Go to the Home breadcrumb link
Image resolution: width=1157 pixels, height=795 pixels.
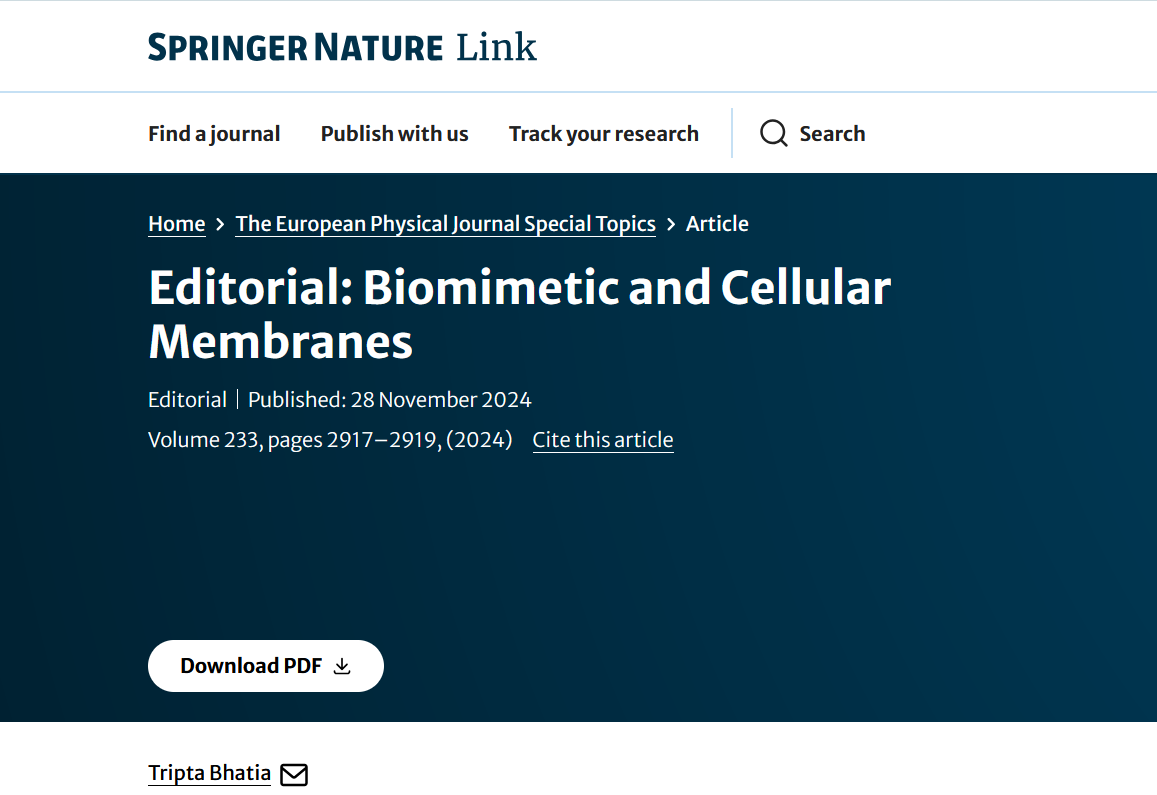[x=177, y=224]
